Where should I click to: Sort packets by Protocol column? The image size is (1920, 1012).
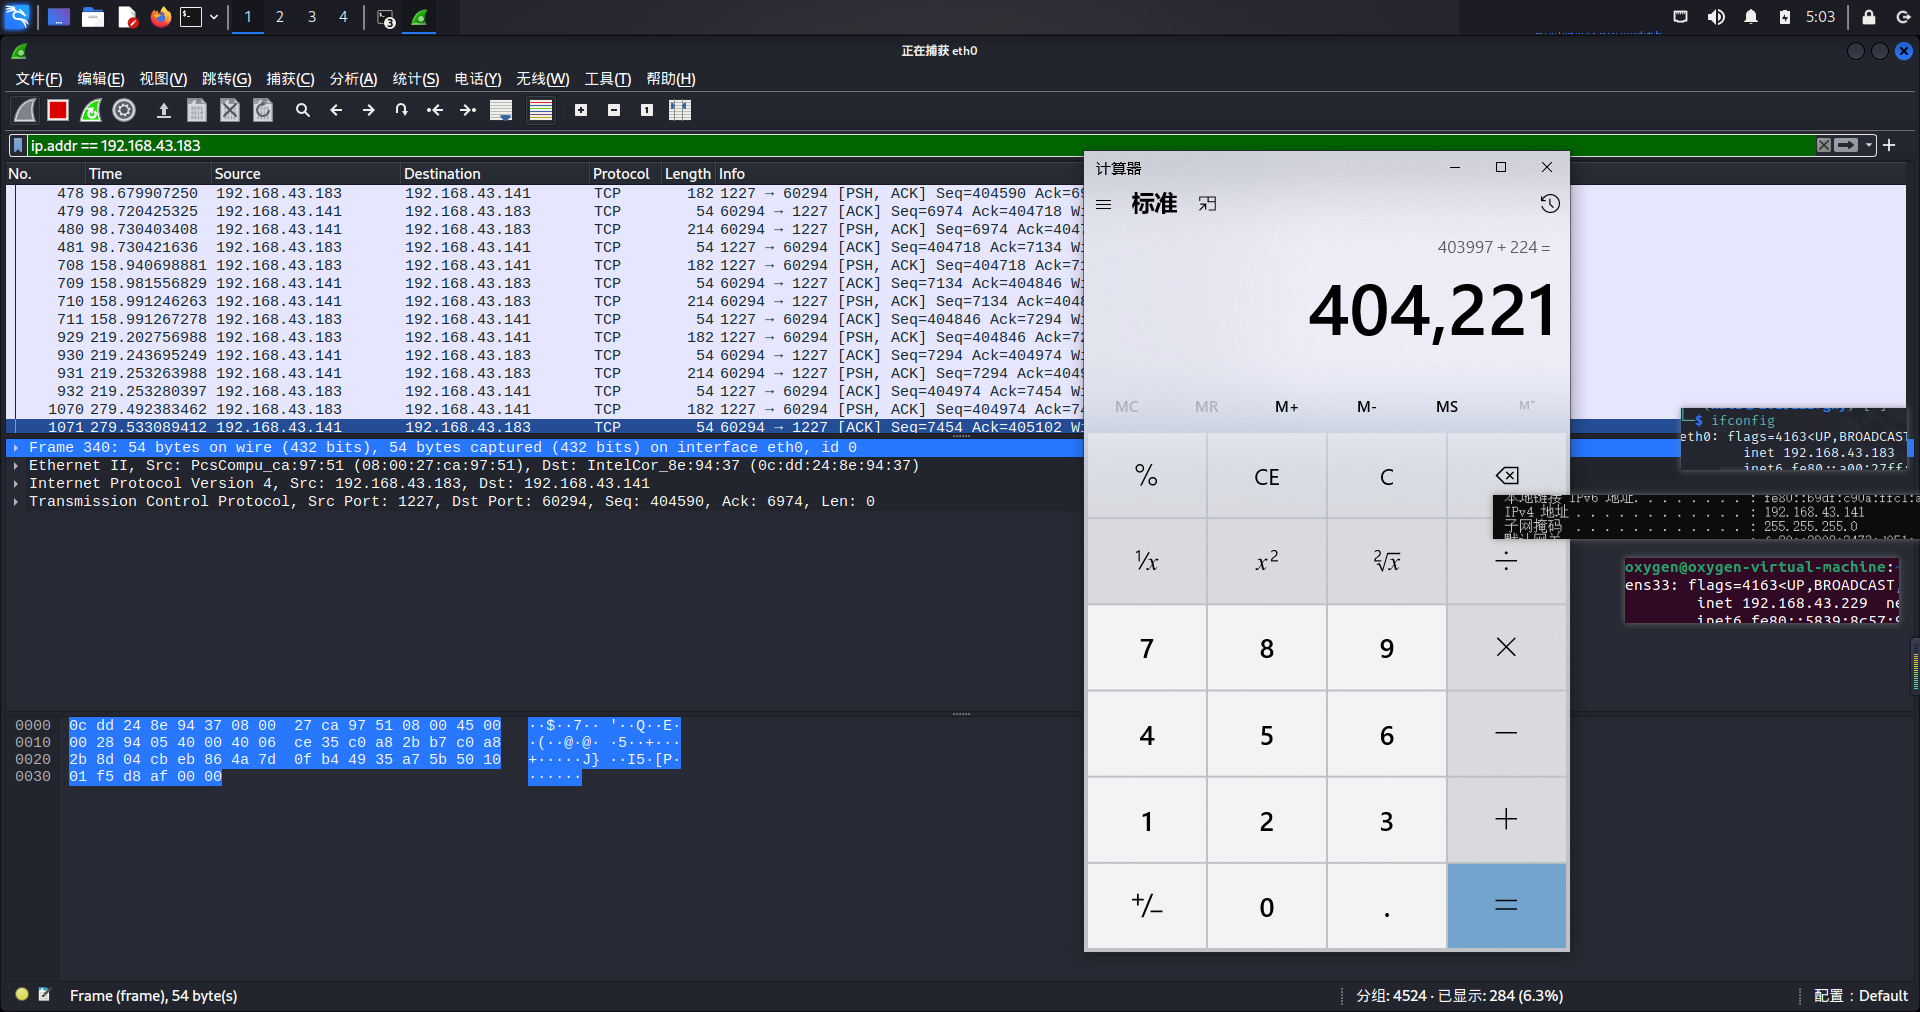625,174
